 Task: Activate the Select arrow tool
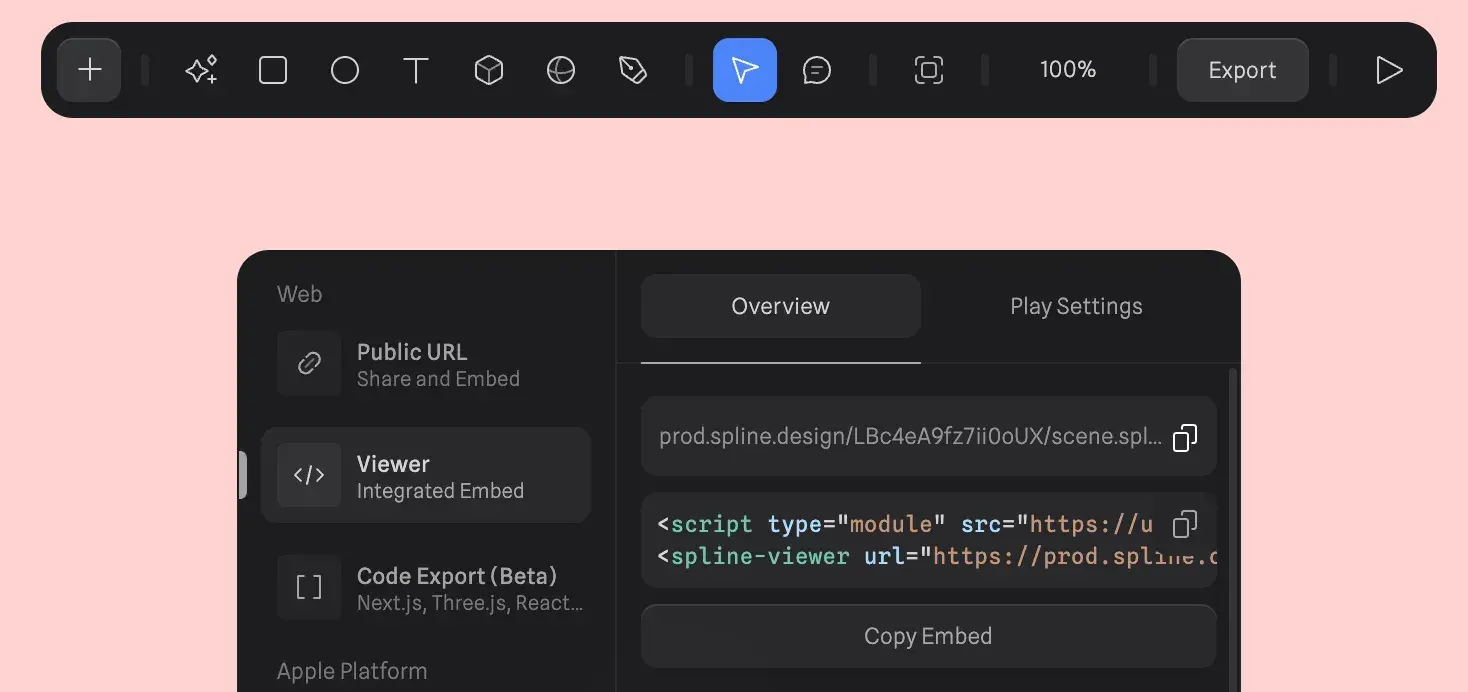click(745, 70)
